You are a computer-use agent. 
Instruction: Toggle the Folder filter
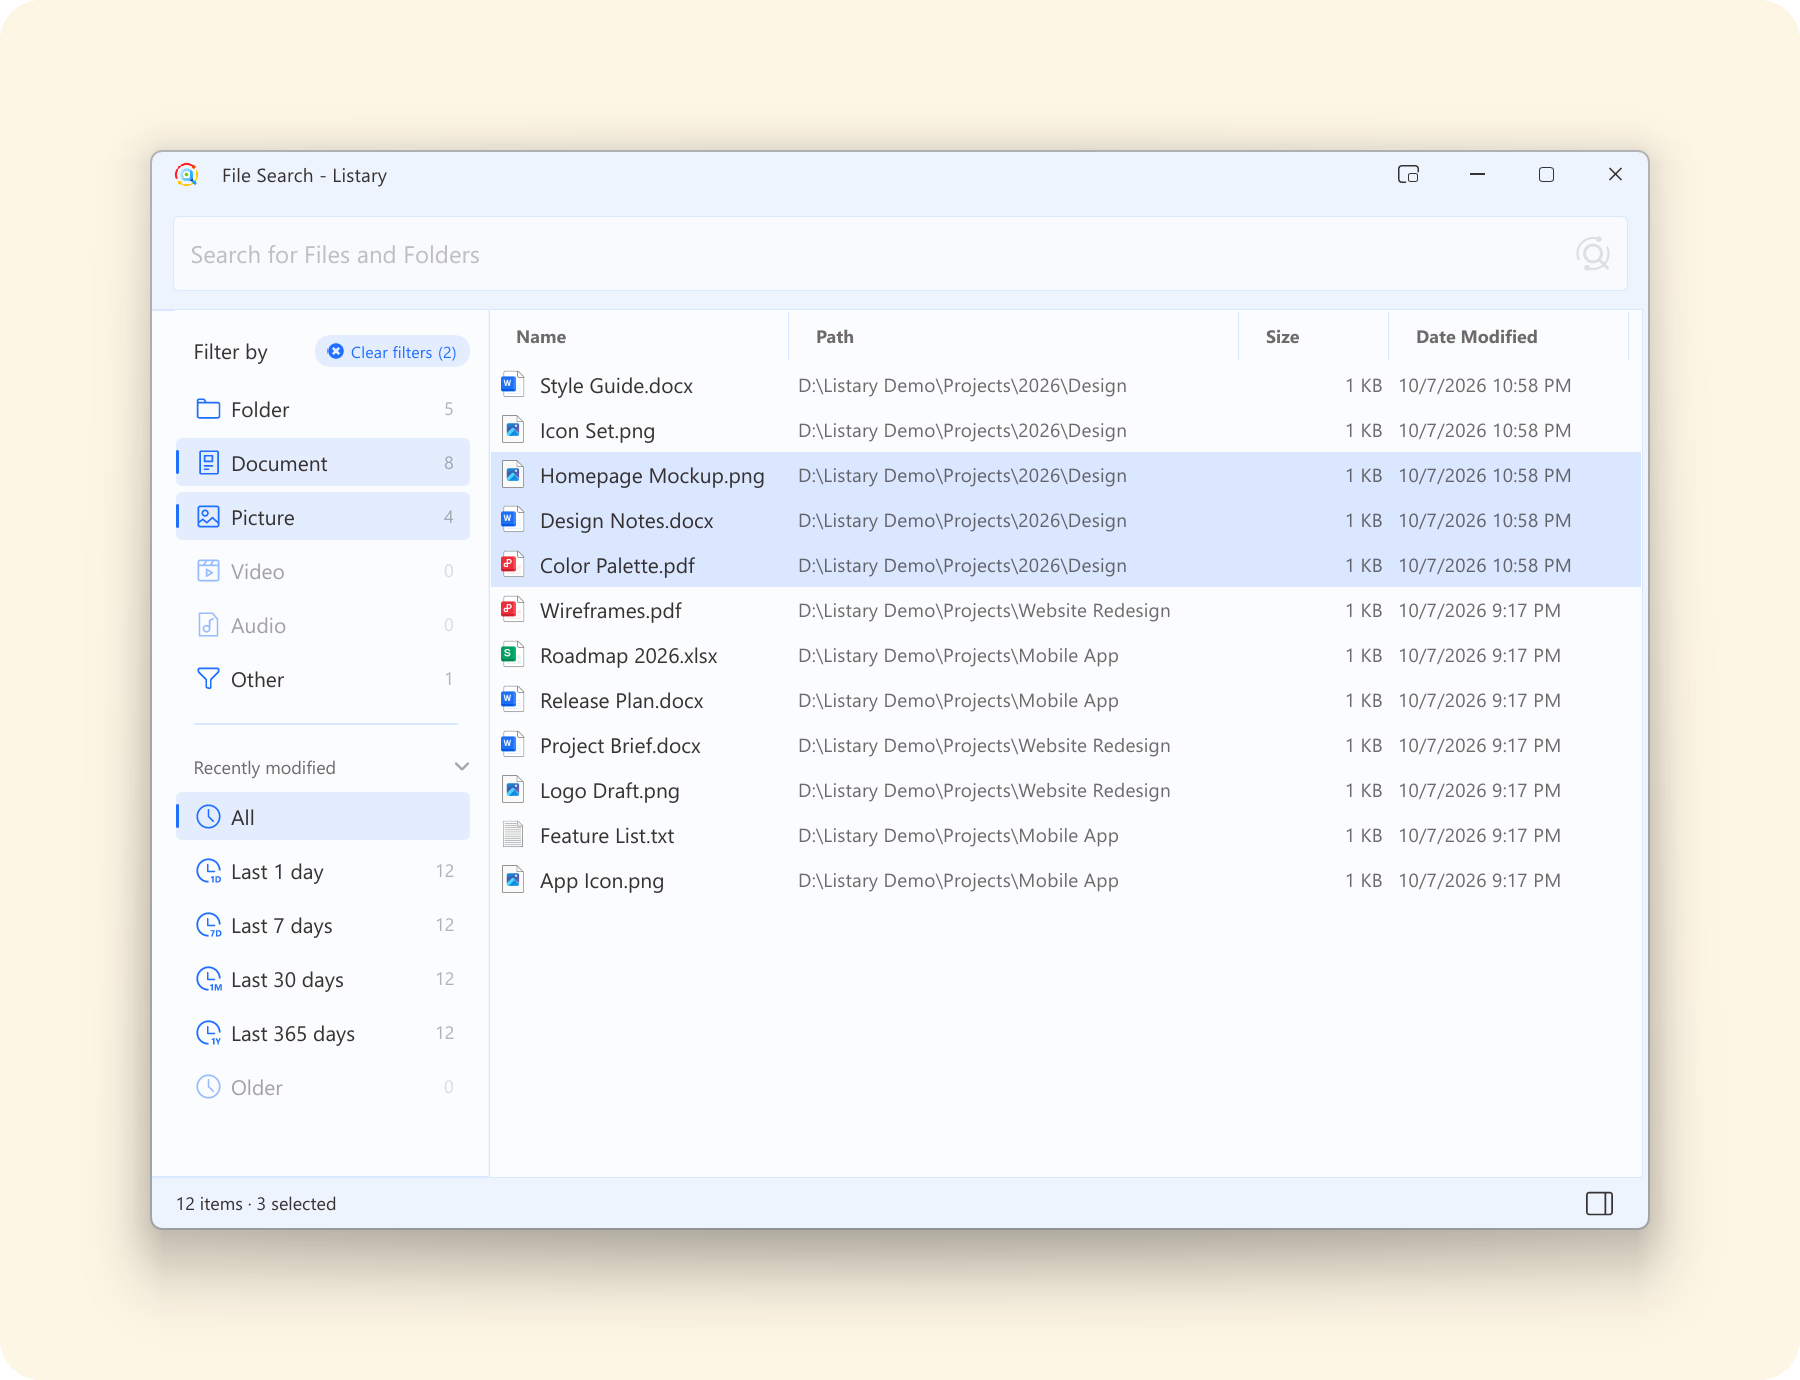323,409
